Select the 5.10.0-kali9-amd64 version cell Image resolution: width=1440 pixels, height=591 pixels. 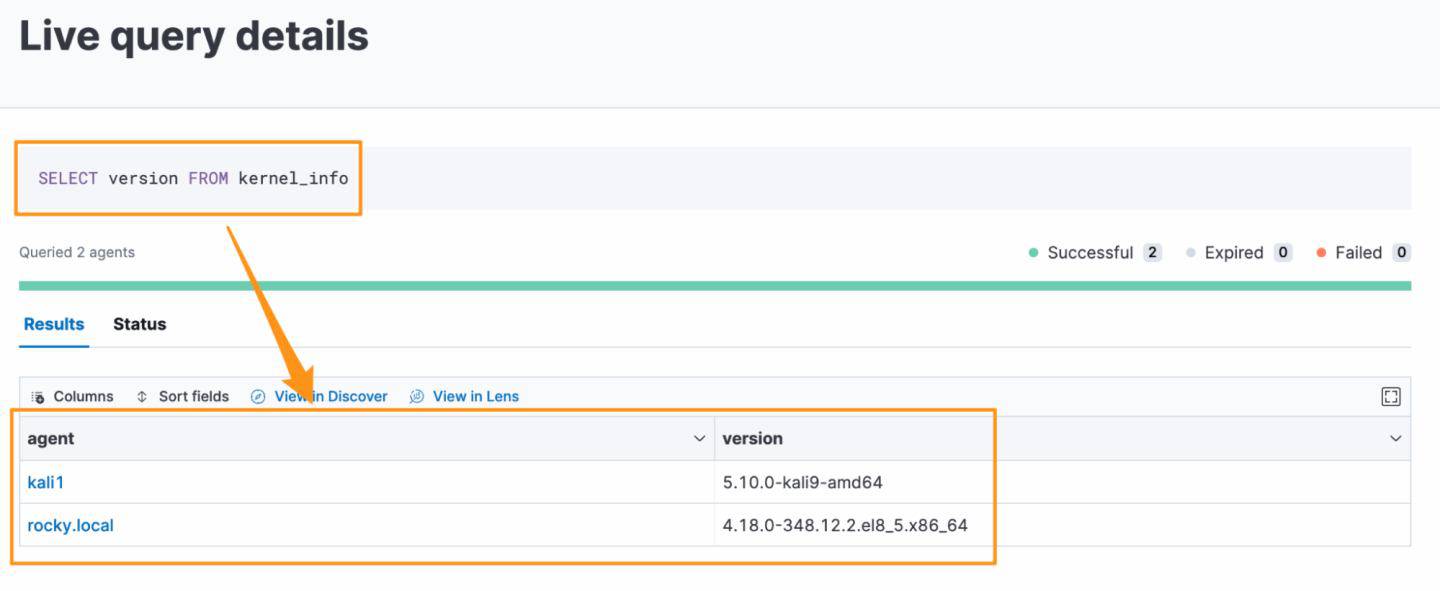[802, 482]
